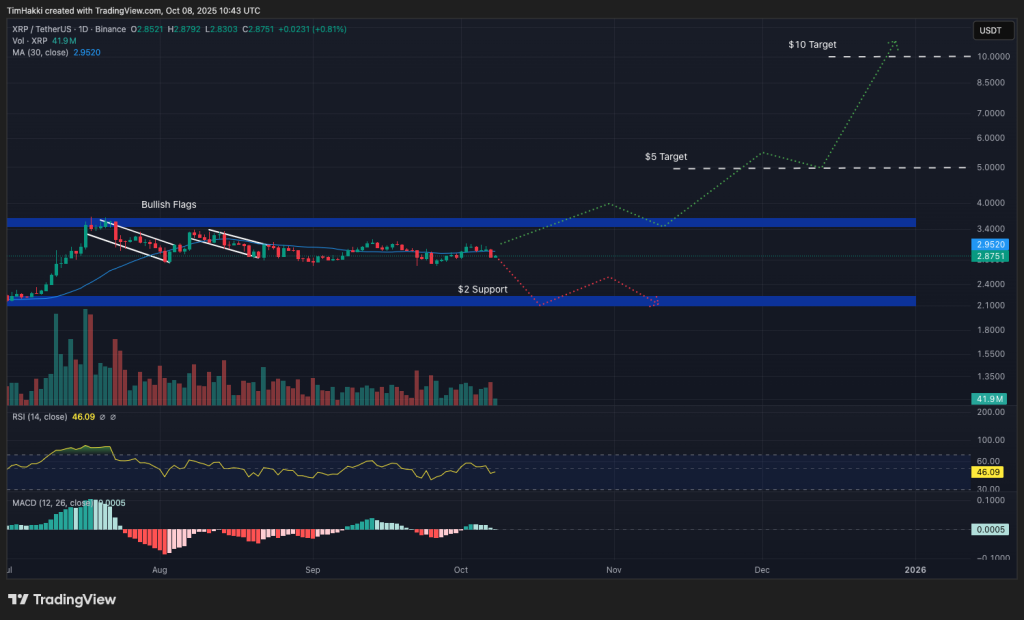Viewport: 1024px width, 620px height.
Task: Click the second ø icon in the RSI legend
Action: point(113,417)
